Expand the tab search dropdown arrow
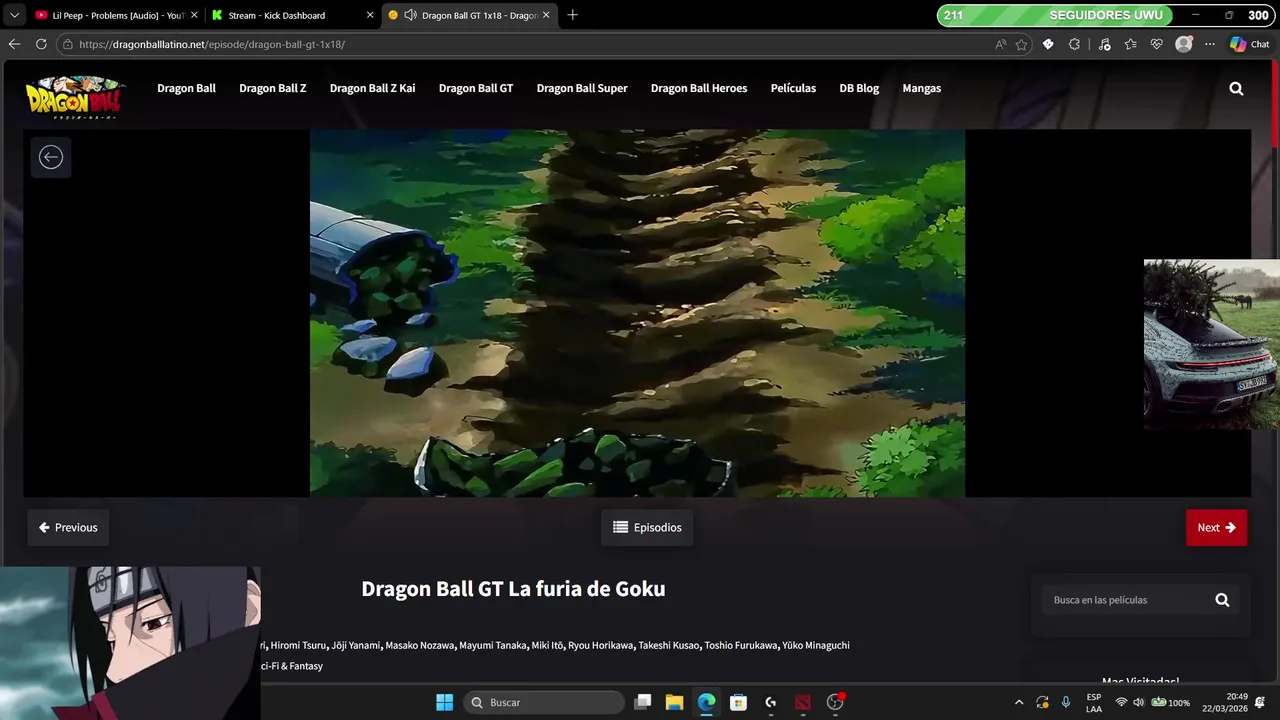This screenshot has height=720, width=1280. [14, 15]
